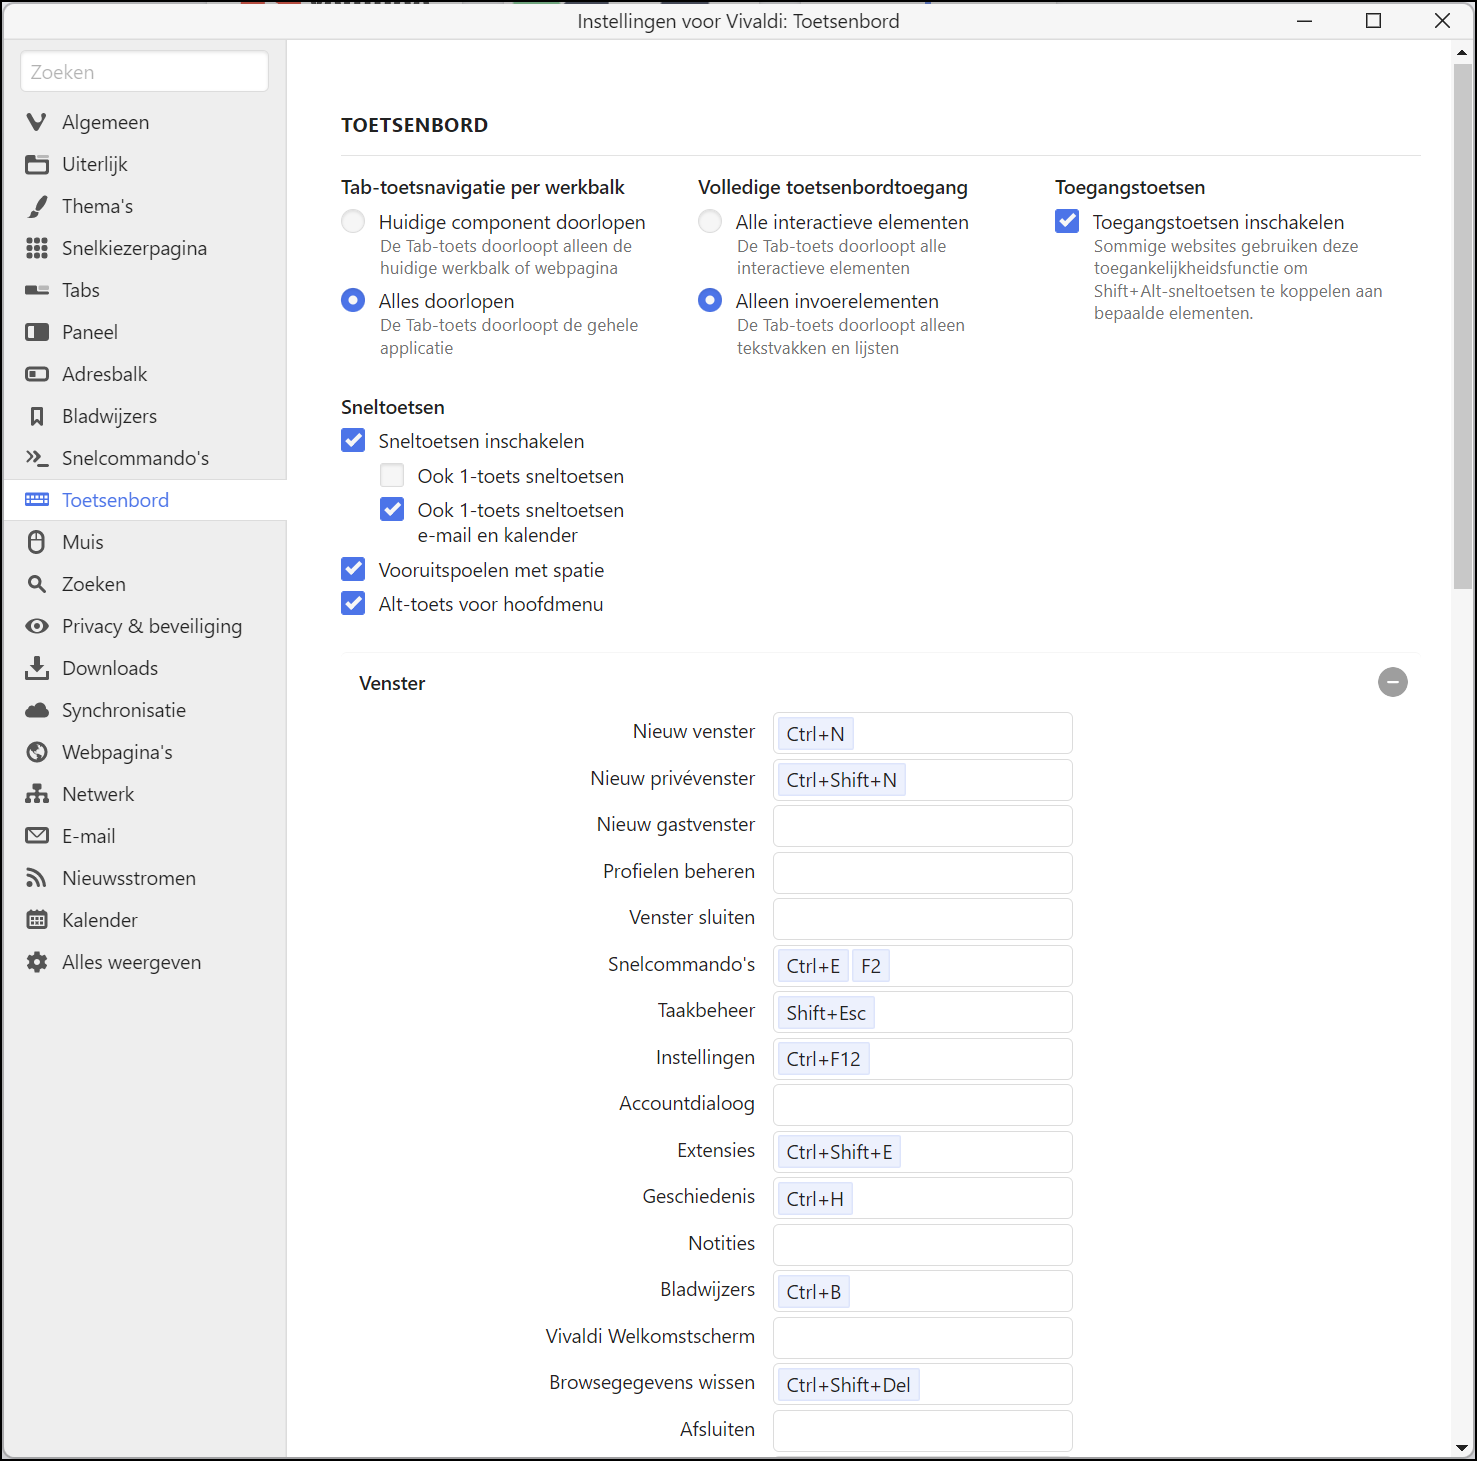Toggle Toegangstoetsen inschakelen checkbox

pyautogui.click(x=1067, y=221)
